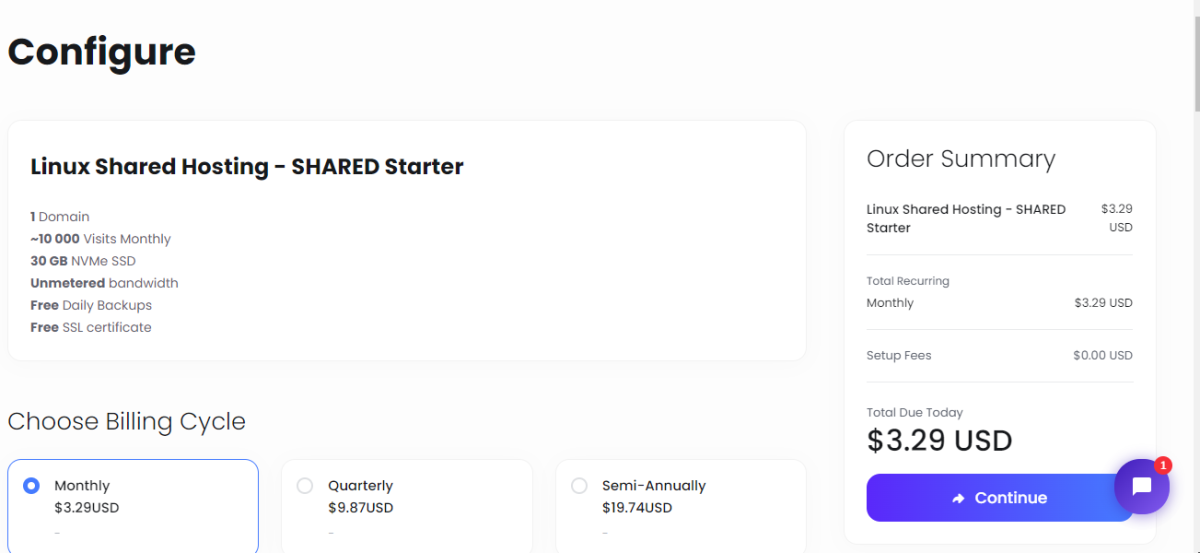The height and width of the screenshot is (553, 1200).
Task: Click the Order Summary heading
Action: coord(961,159)
